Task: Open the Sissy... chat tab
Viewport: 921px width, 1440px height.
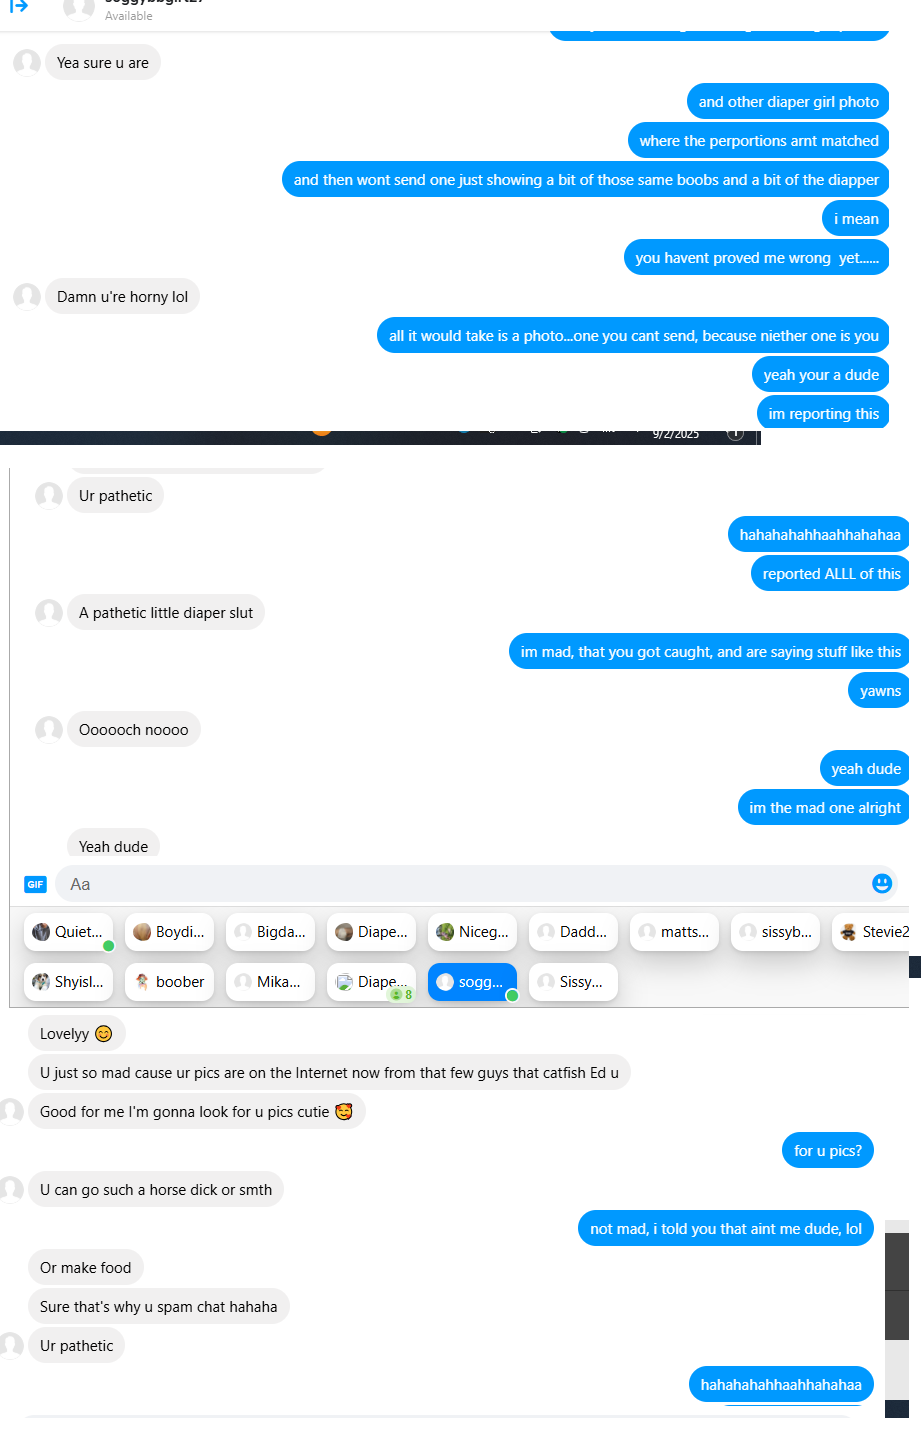Action: pyautogui.click(x=573, y=982)
